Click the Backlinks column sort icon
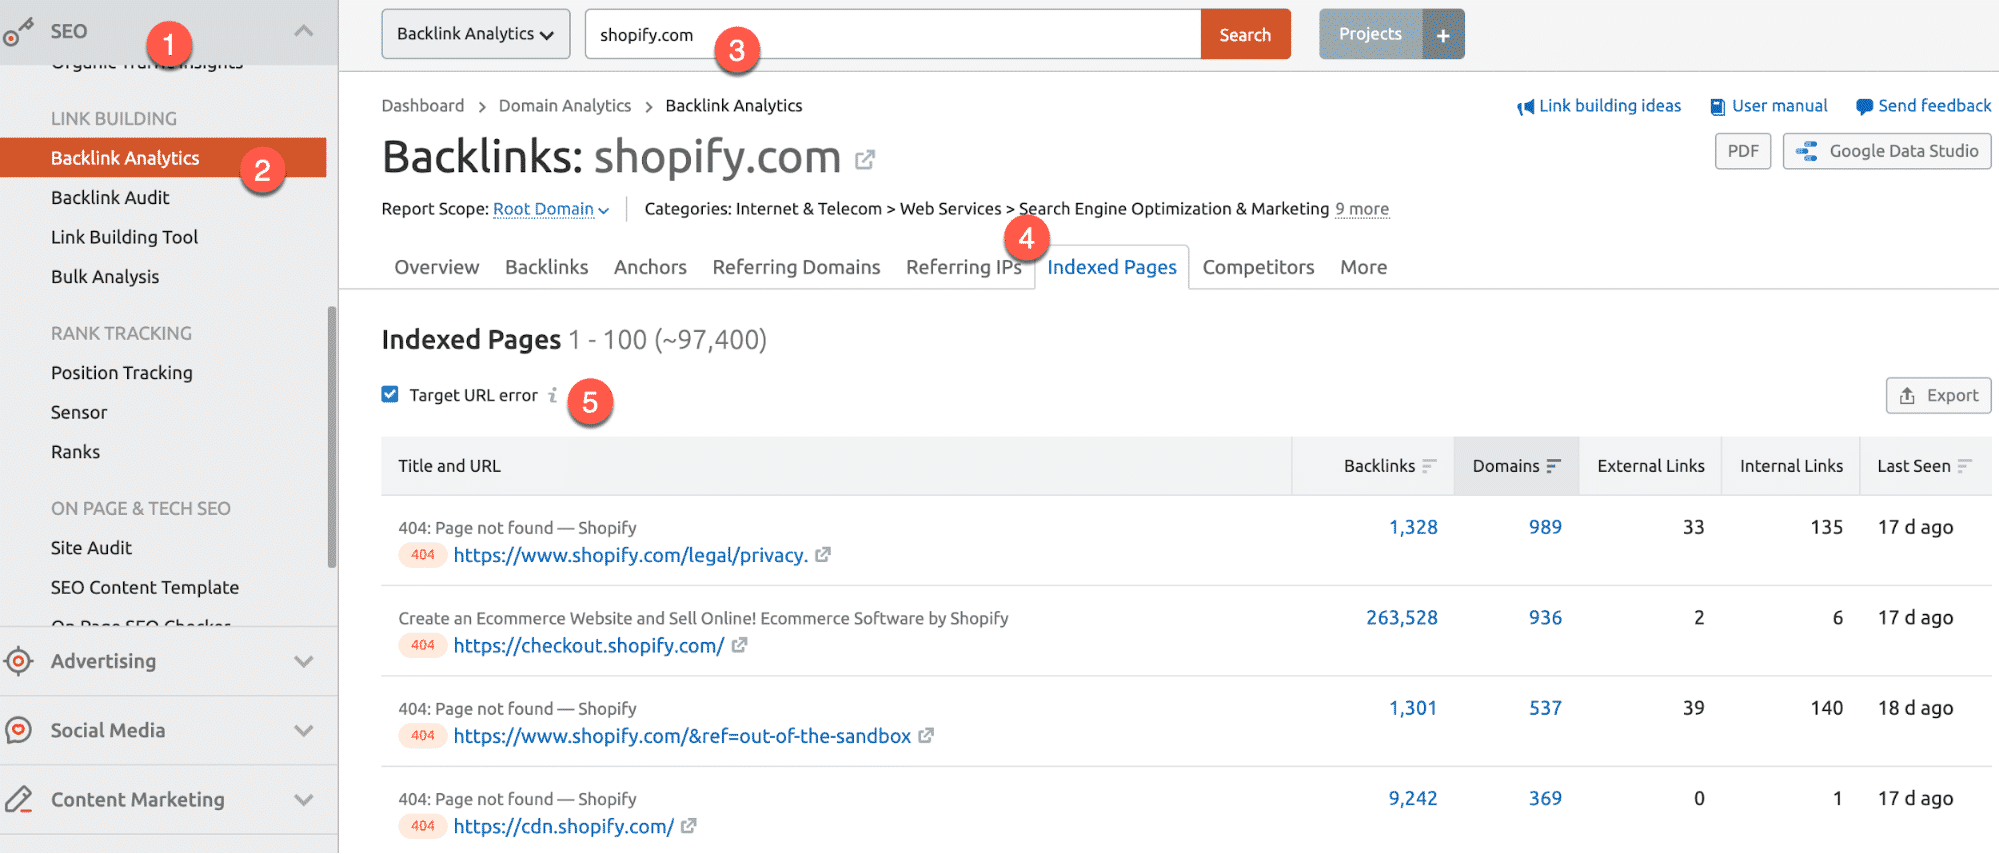This screenshot has width=1999, height=854. pos(1429,466)
